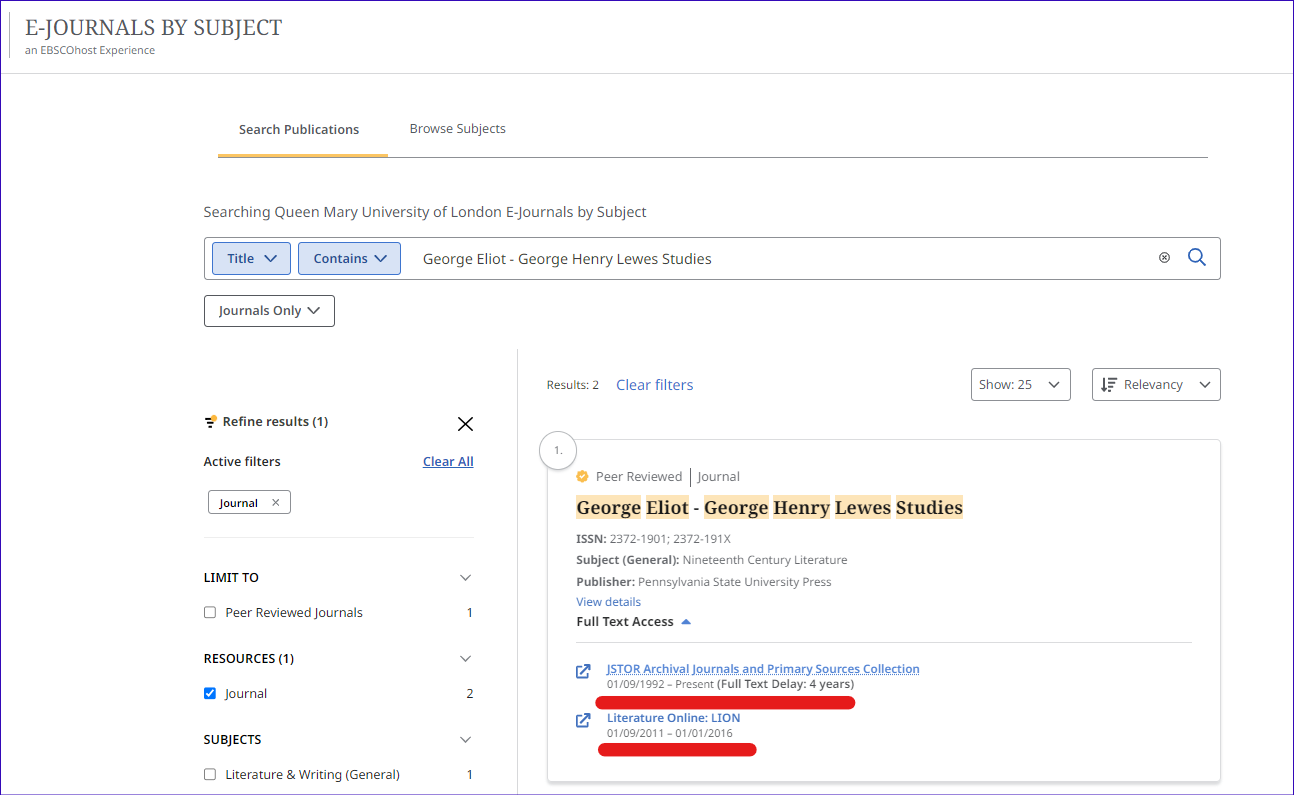Open Literature Online external link icon
This screenshot has height=795, width=1294.
(583, 720)
